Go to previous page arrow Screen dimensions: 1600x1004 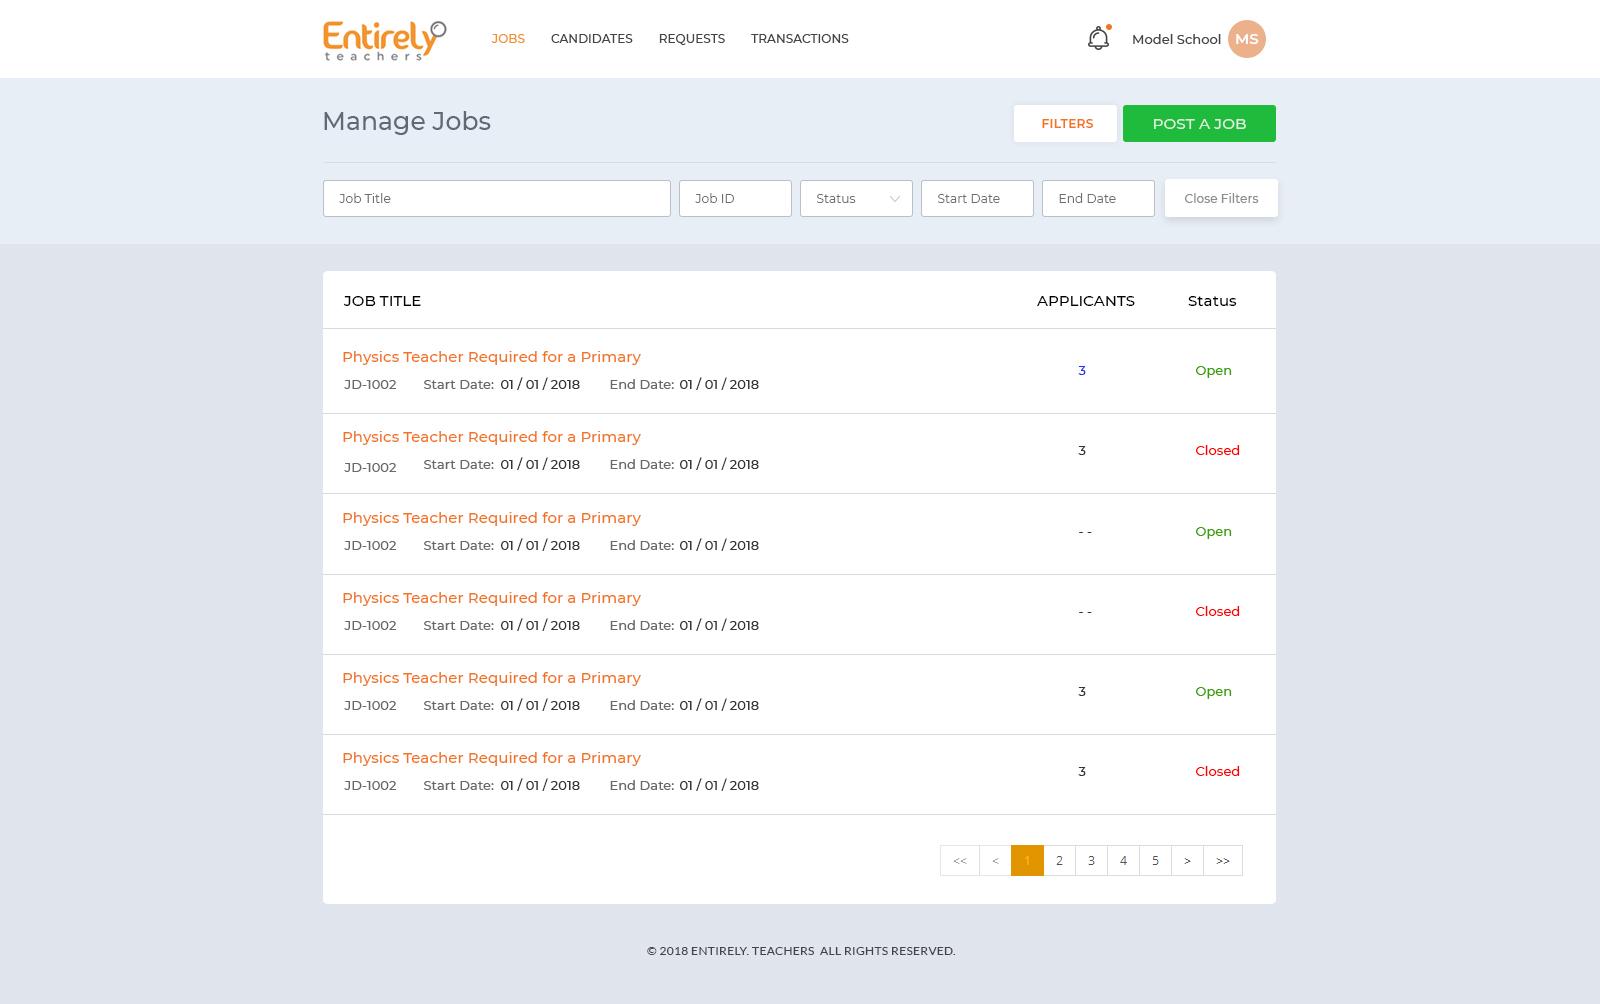(x=995, y=860)
